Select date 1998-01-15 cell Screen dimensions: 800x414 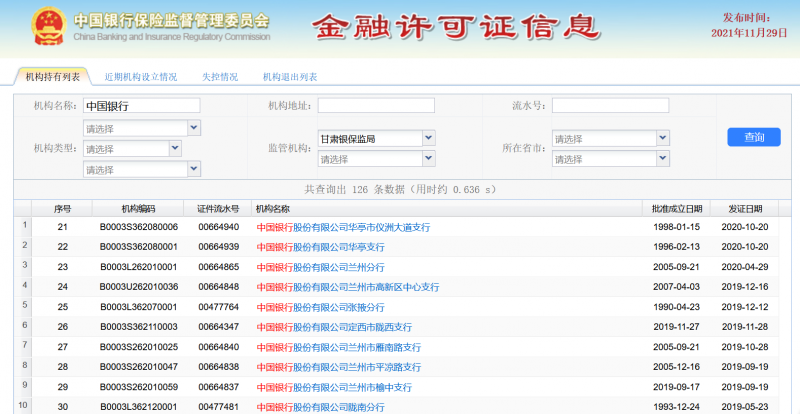click(x=677, y=227)
